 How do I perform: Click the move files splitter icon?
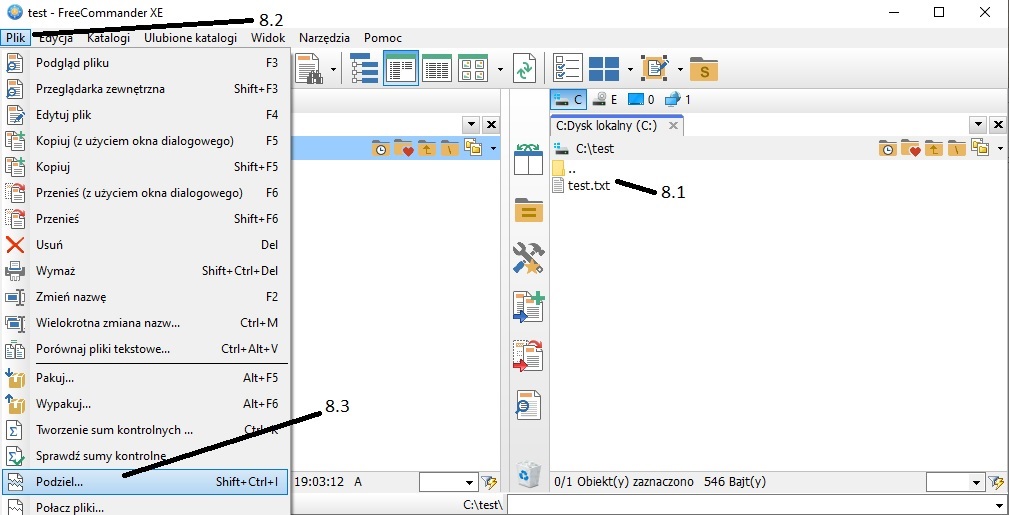coord(528,356)
